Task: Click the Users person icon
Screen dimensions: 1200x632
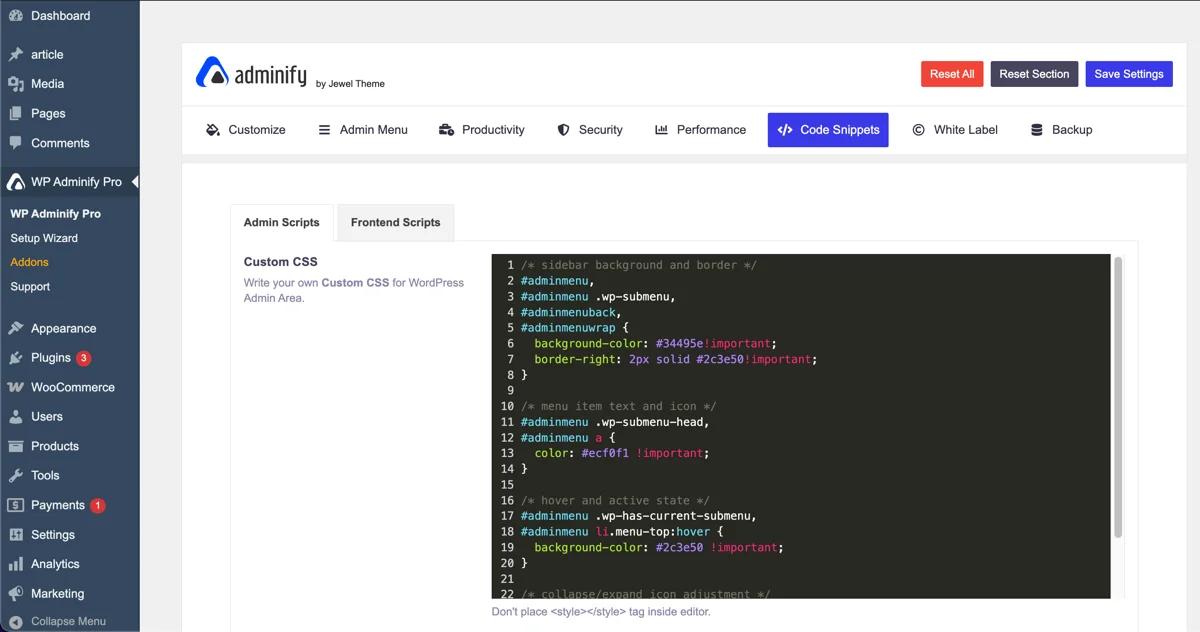Action: coord(15,417)
